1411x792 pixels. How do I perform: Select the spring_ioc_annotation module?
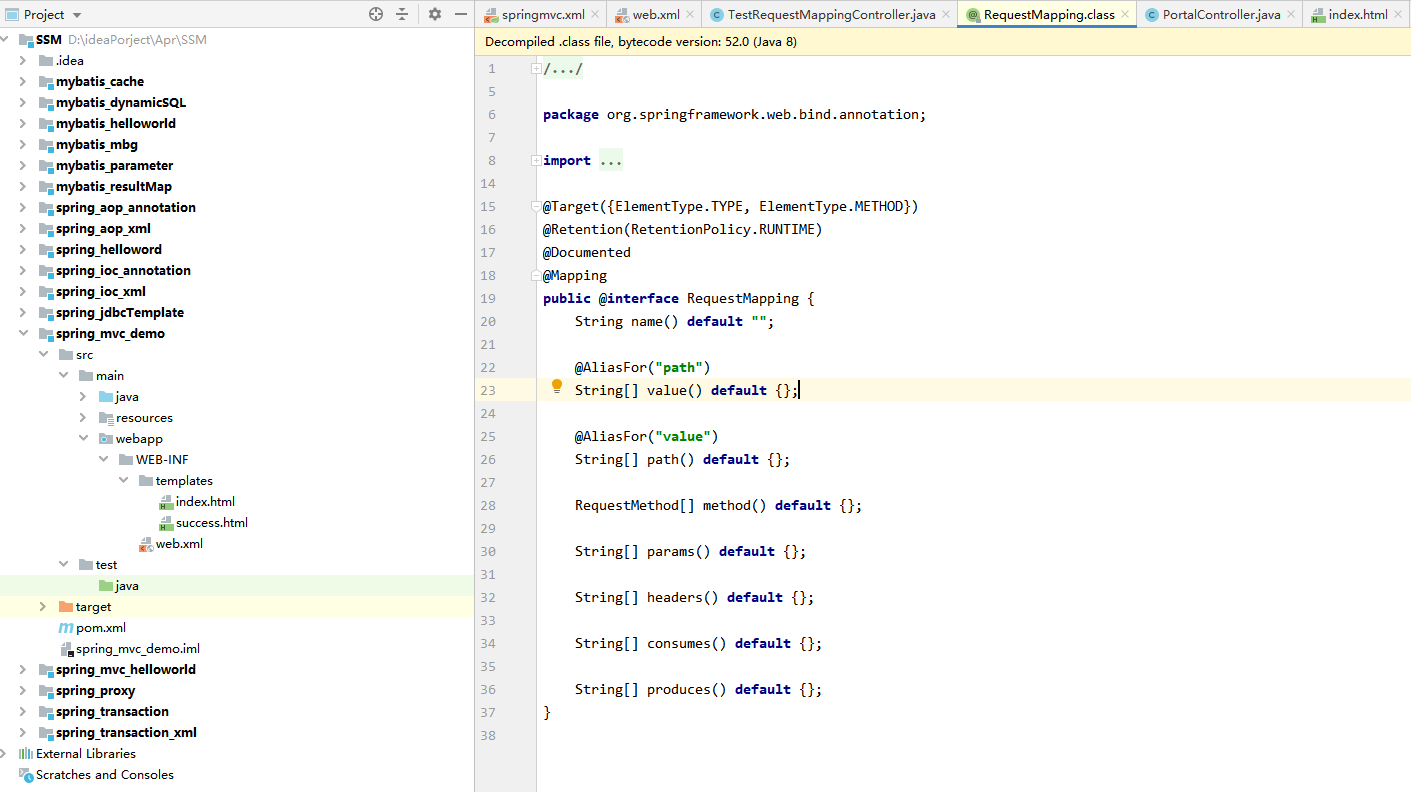[x=124, y=271]
